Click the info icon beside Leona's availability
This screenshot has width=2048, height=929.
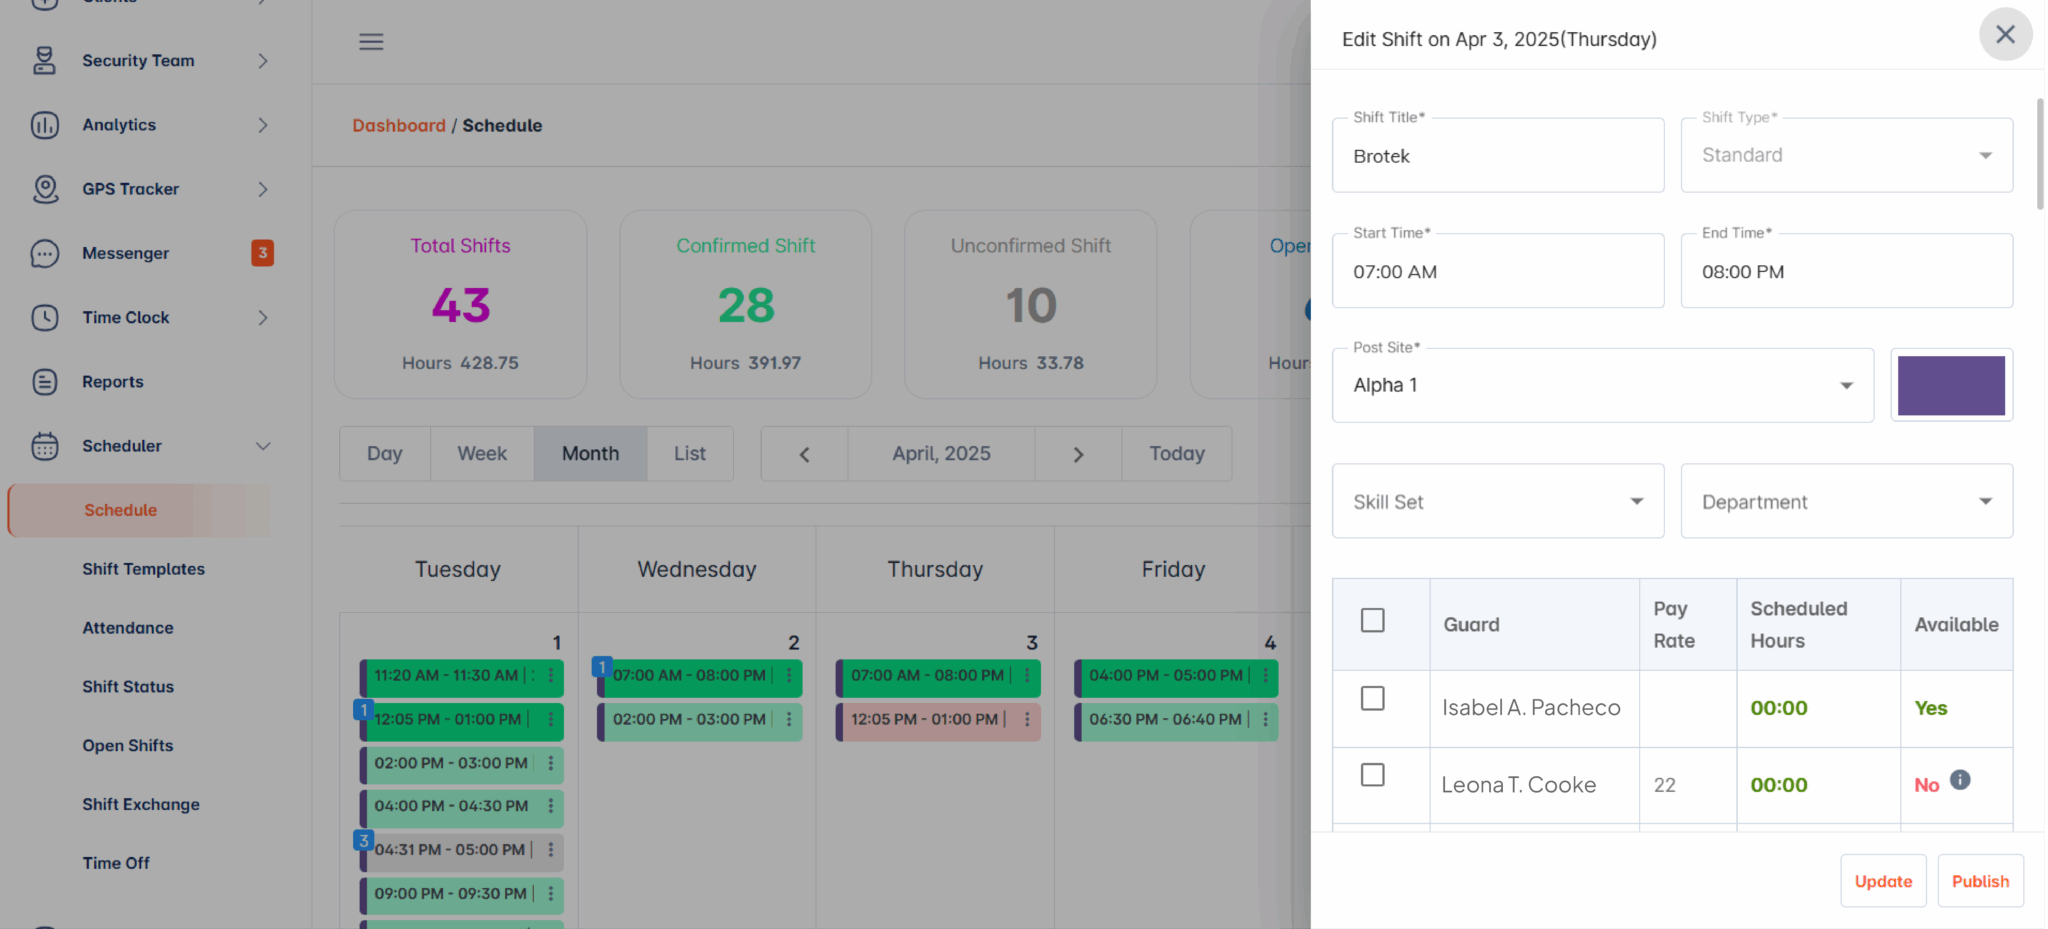click(x=1960, y=779)
